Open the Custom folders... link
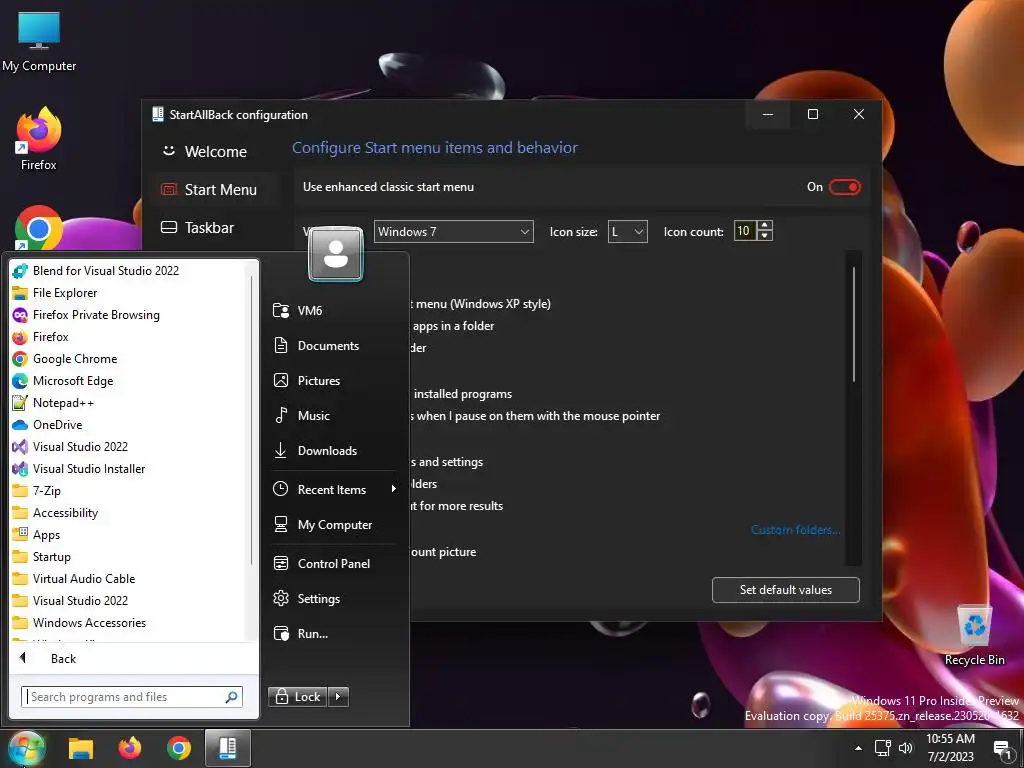1024x768 pixels. pos(795,530)
